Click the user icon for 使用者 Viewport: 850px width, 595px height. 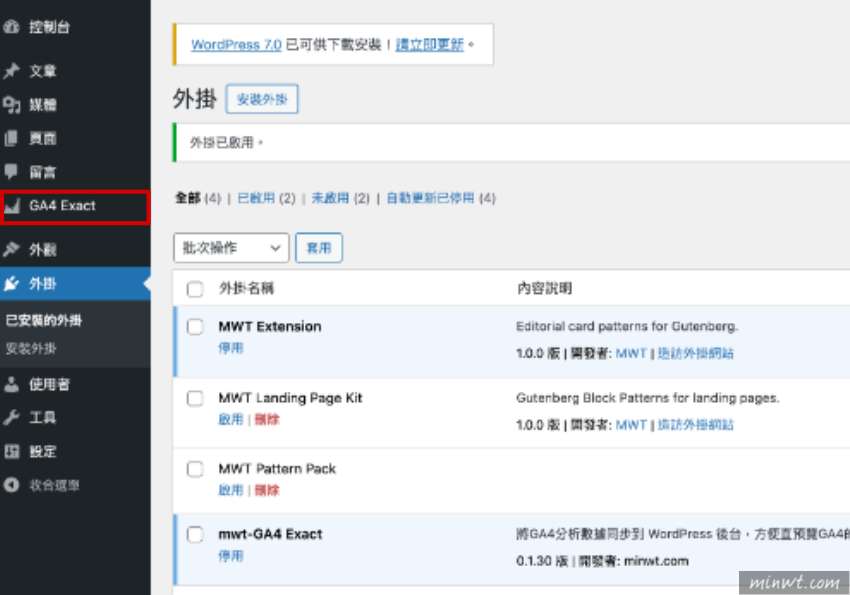11,384
